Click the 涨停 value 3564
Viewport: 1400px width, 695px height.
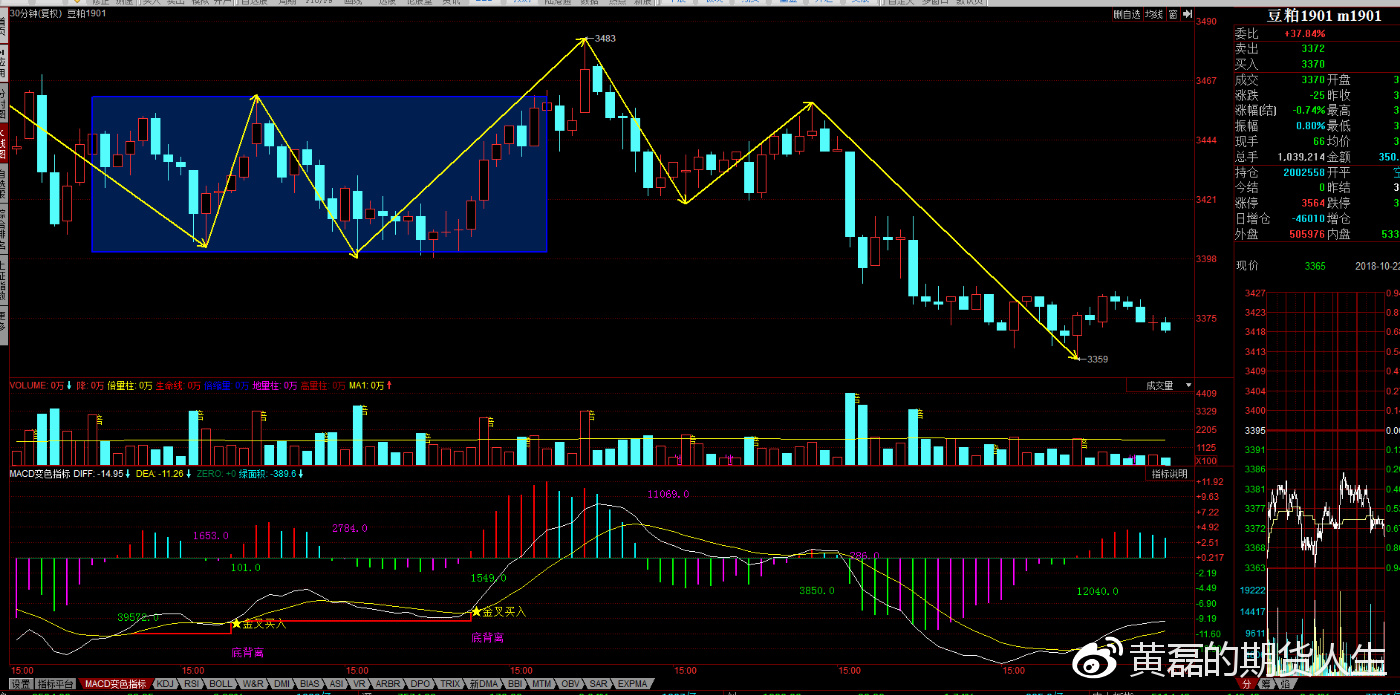tap(1313, 203)
